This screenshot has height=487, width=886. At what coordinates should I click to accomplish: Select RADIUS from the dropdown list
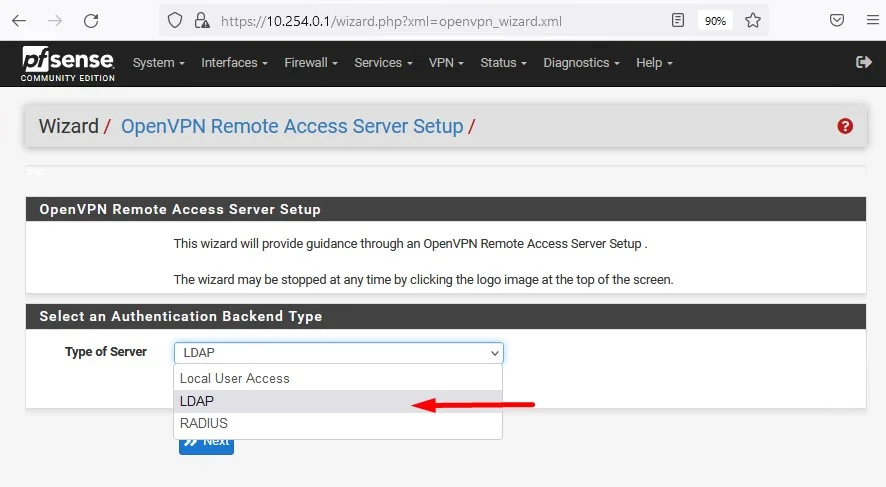coord(338,423)
